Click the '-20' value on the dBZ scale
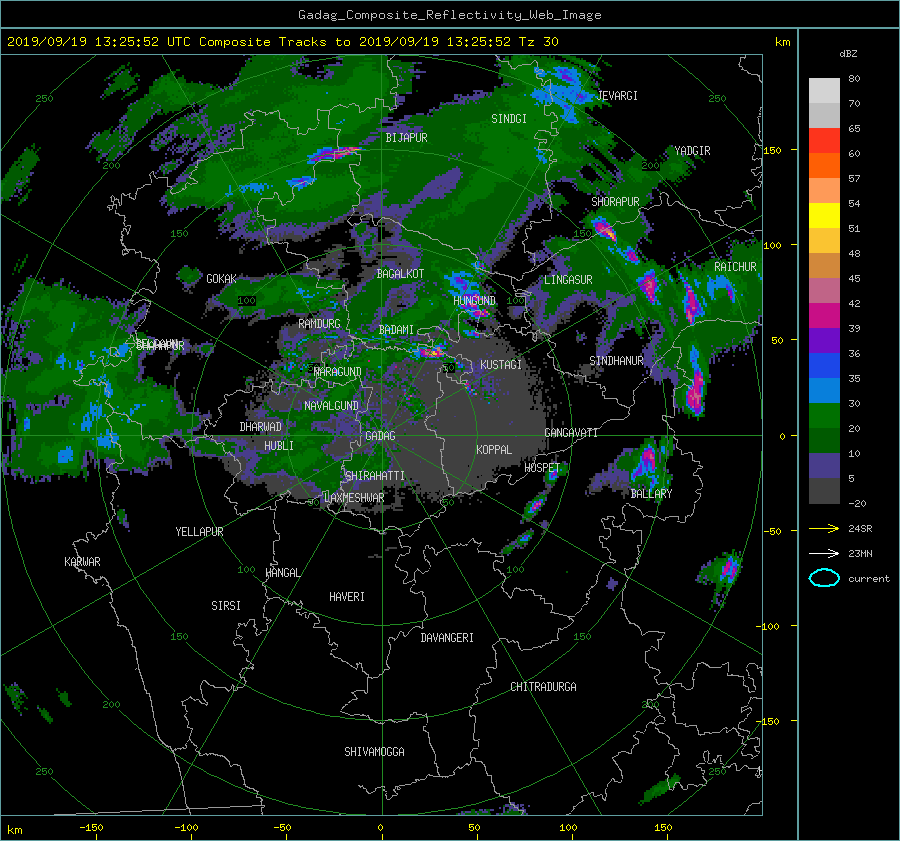 pos(857,503)
